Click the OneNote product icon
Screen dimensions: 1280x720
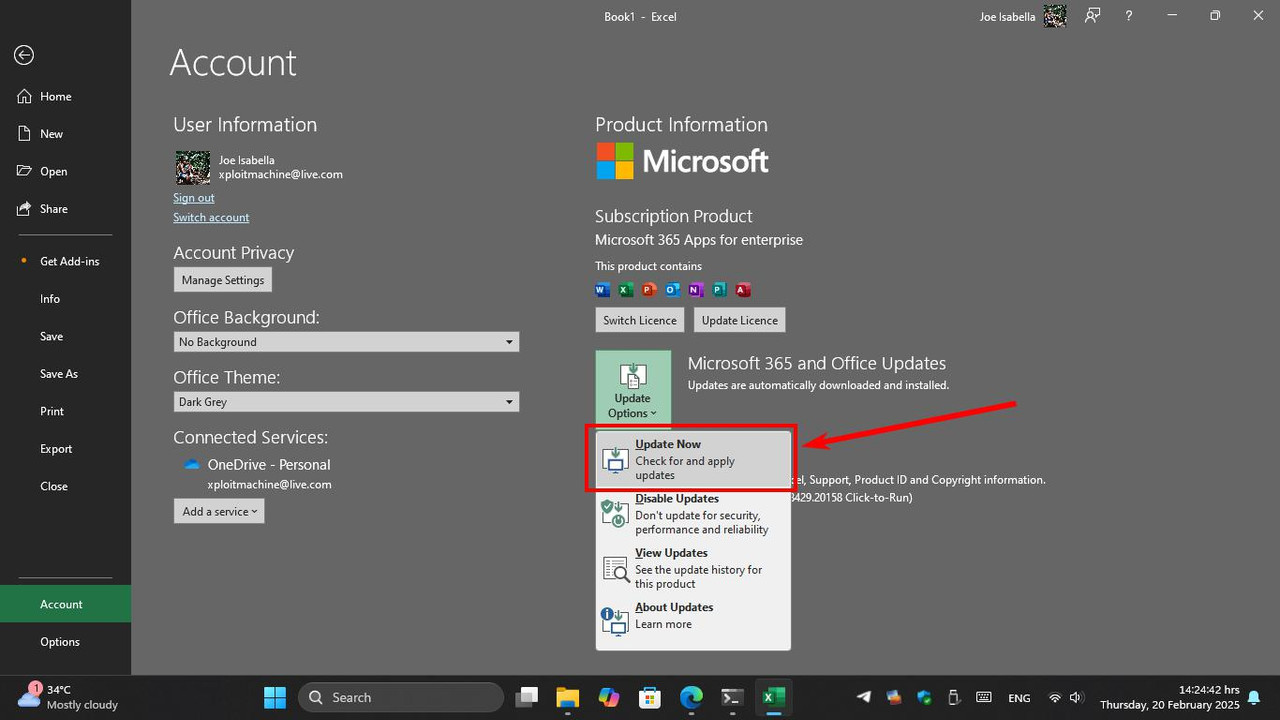696,290
